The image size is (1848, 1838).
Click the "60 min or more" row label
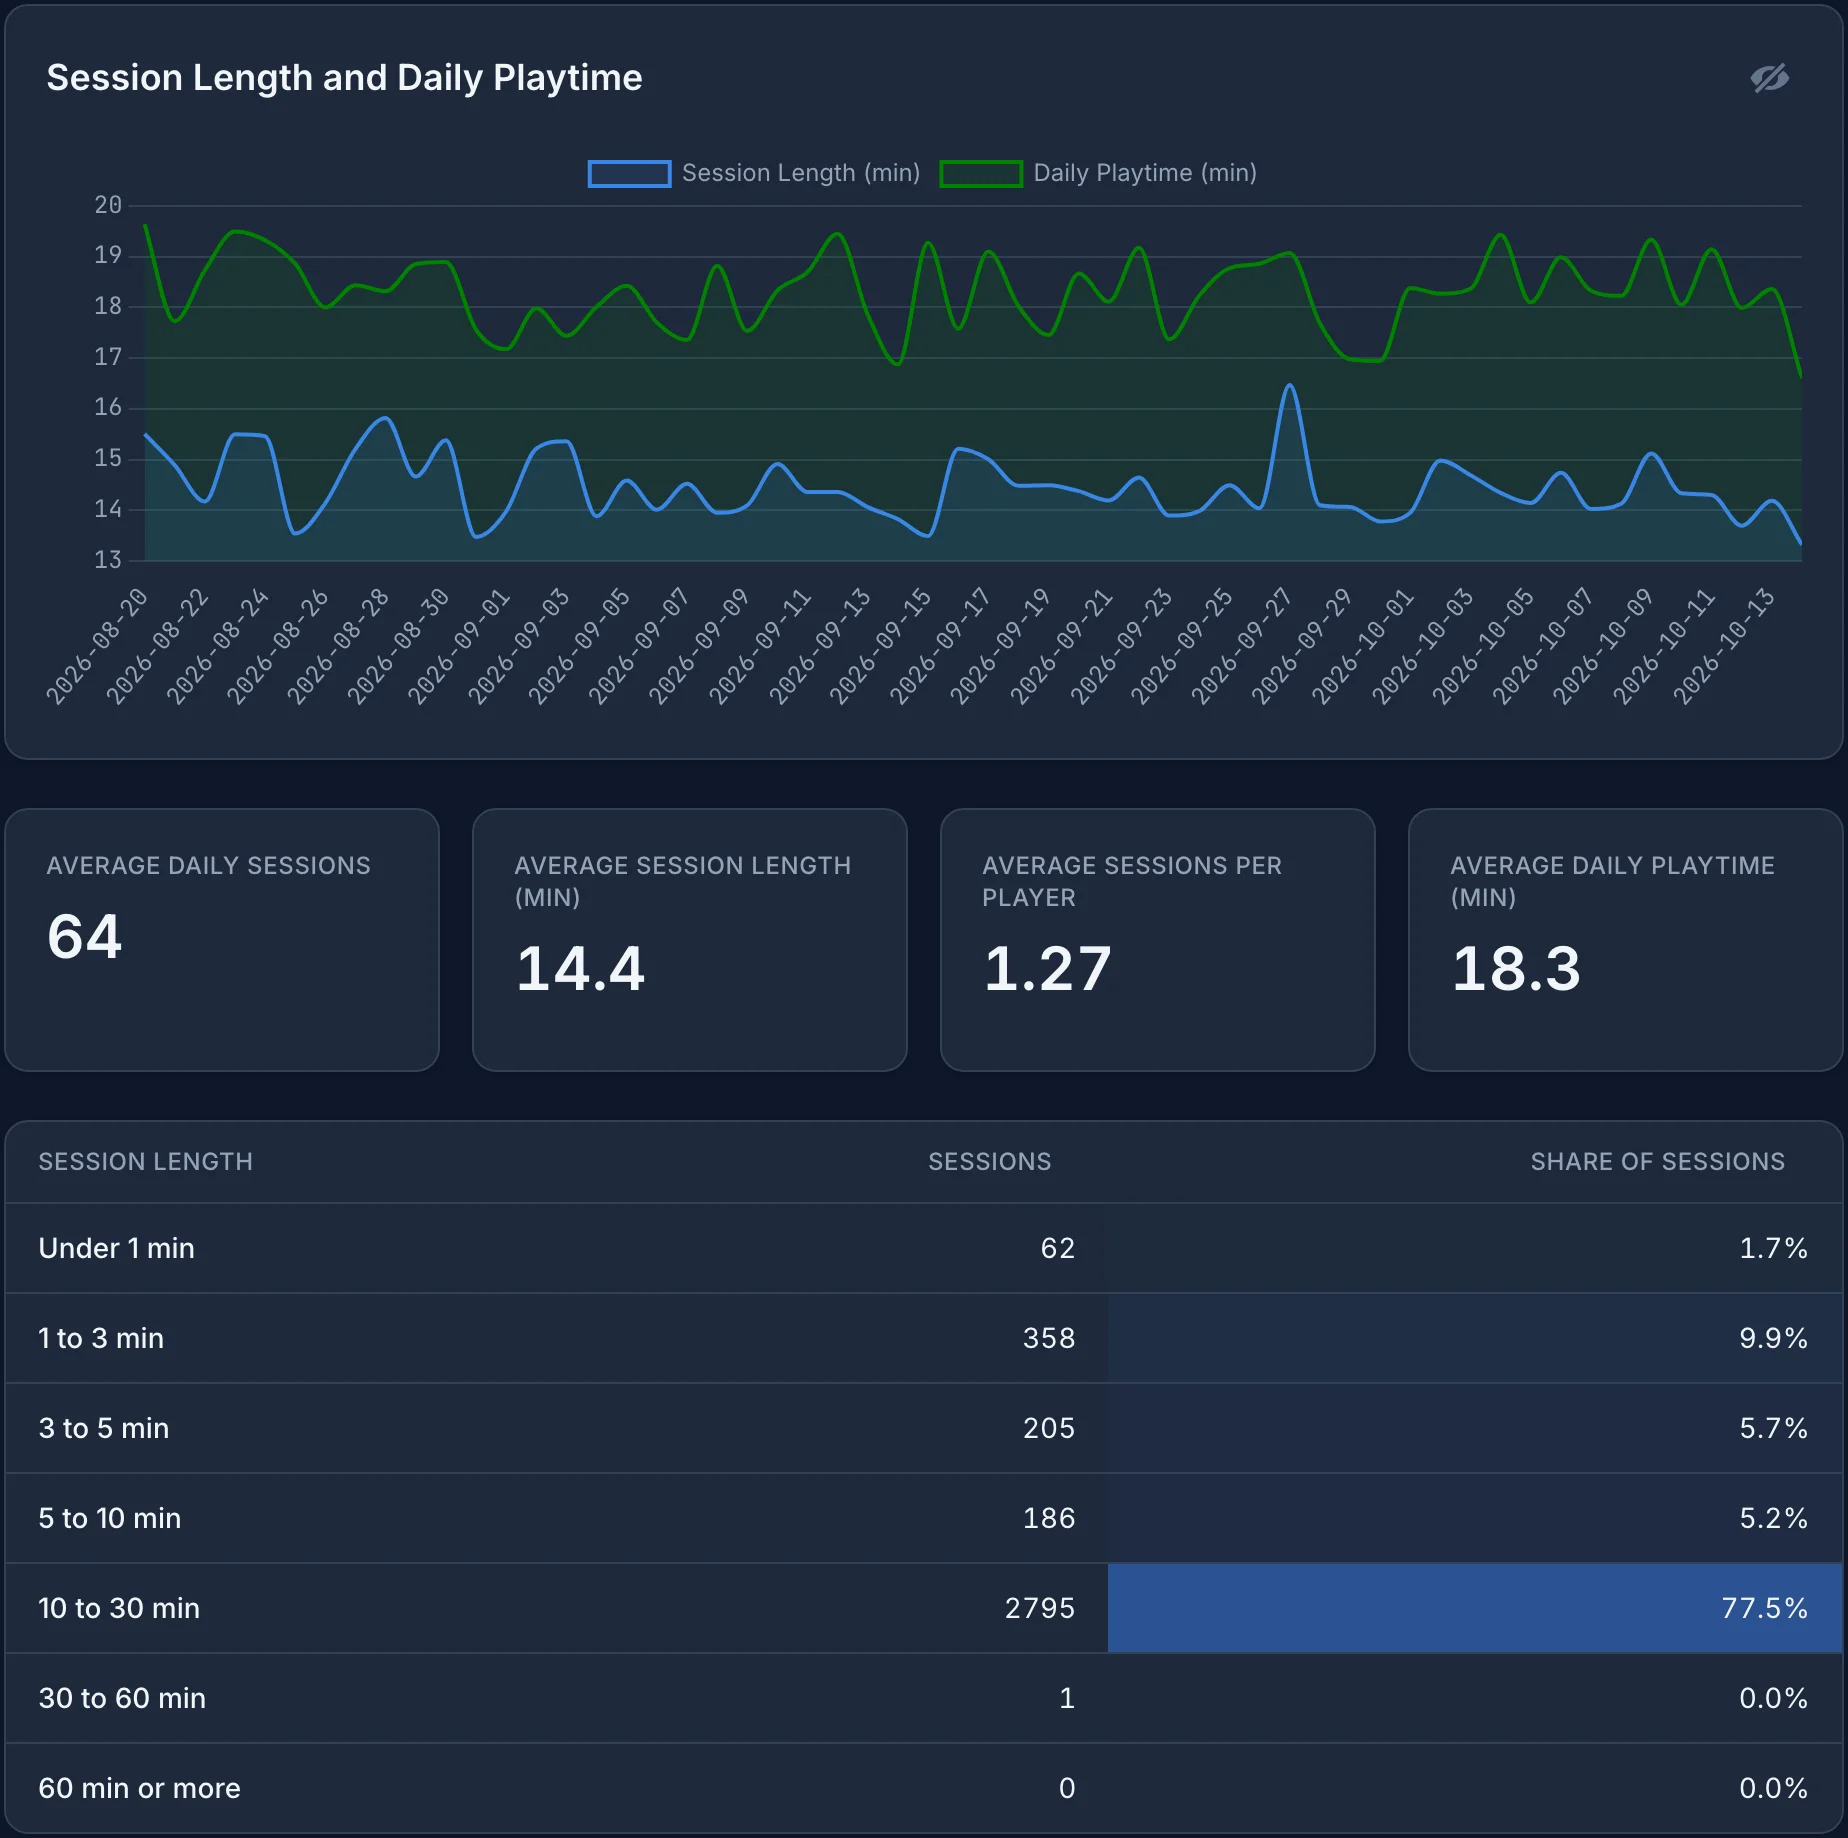[140, 1788]
